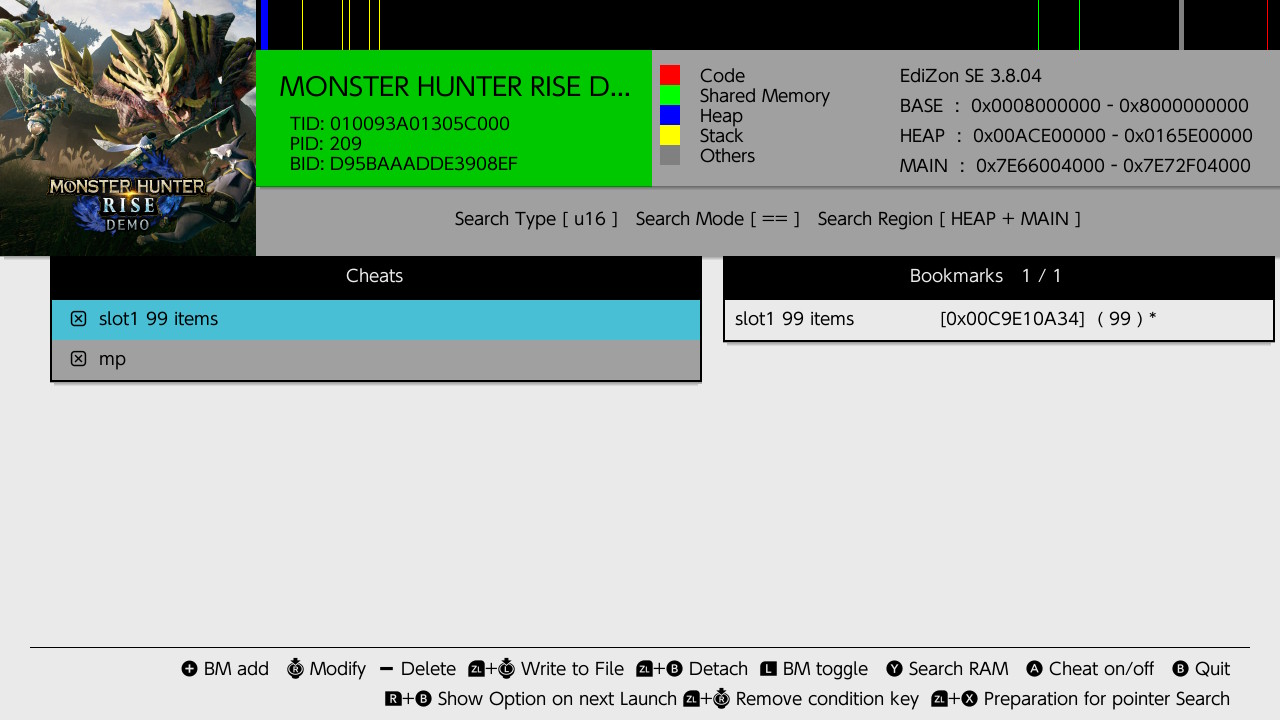The width and height of the screenshot is (1280, 720).
Task: Click the blue Heap legend swatch
Action: tap(670, 115)
